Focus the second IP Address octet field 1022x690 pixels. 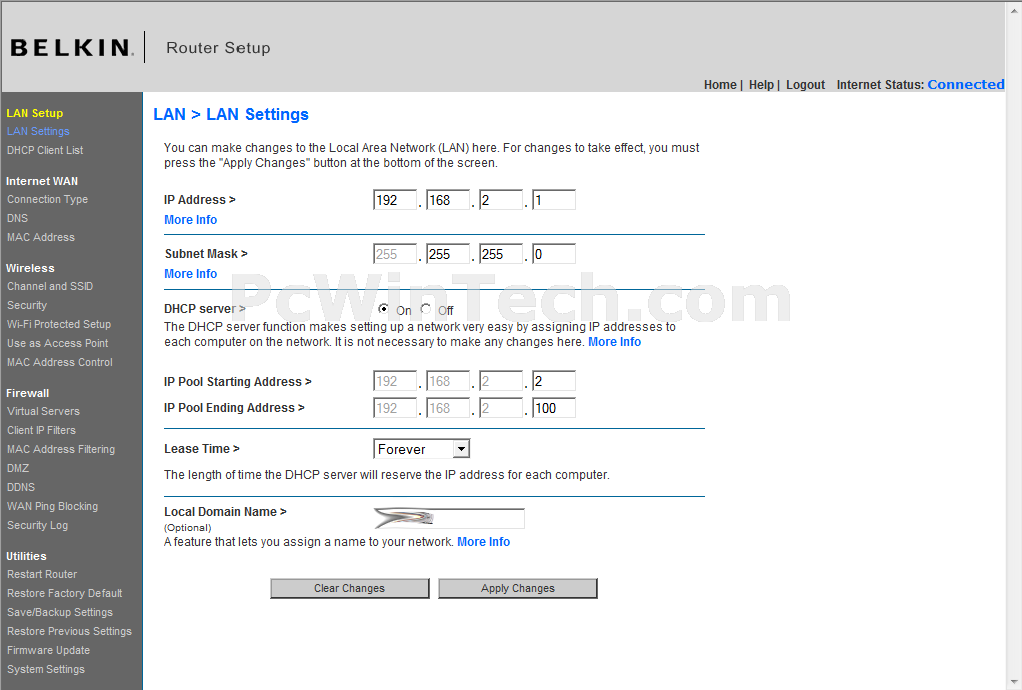click(448, 200)
